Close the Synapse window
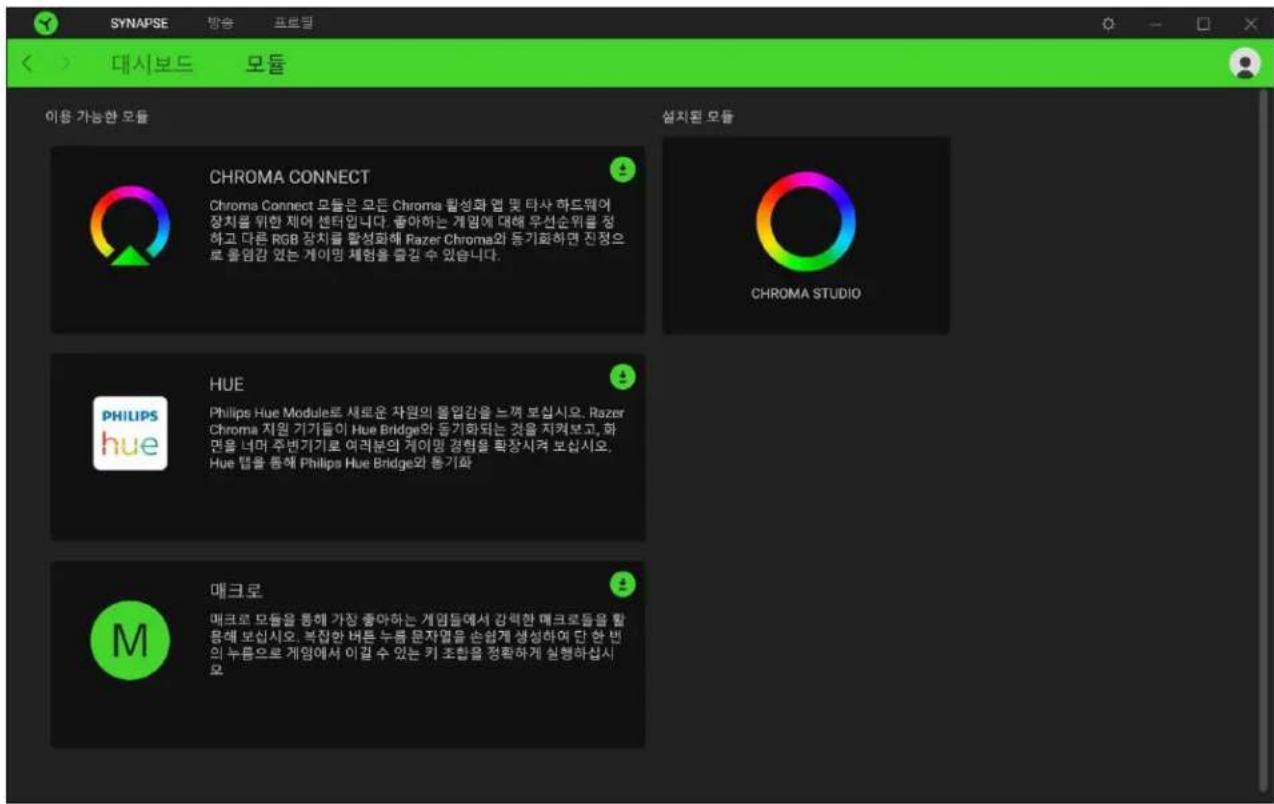1274x804 pixels. (1250, 23)
